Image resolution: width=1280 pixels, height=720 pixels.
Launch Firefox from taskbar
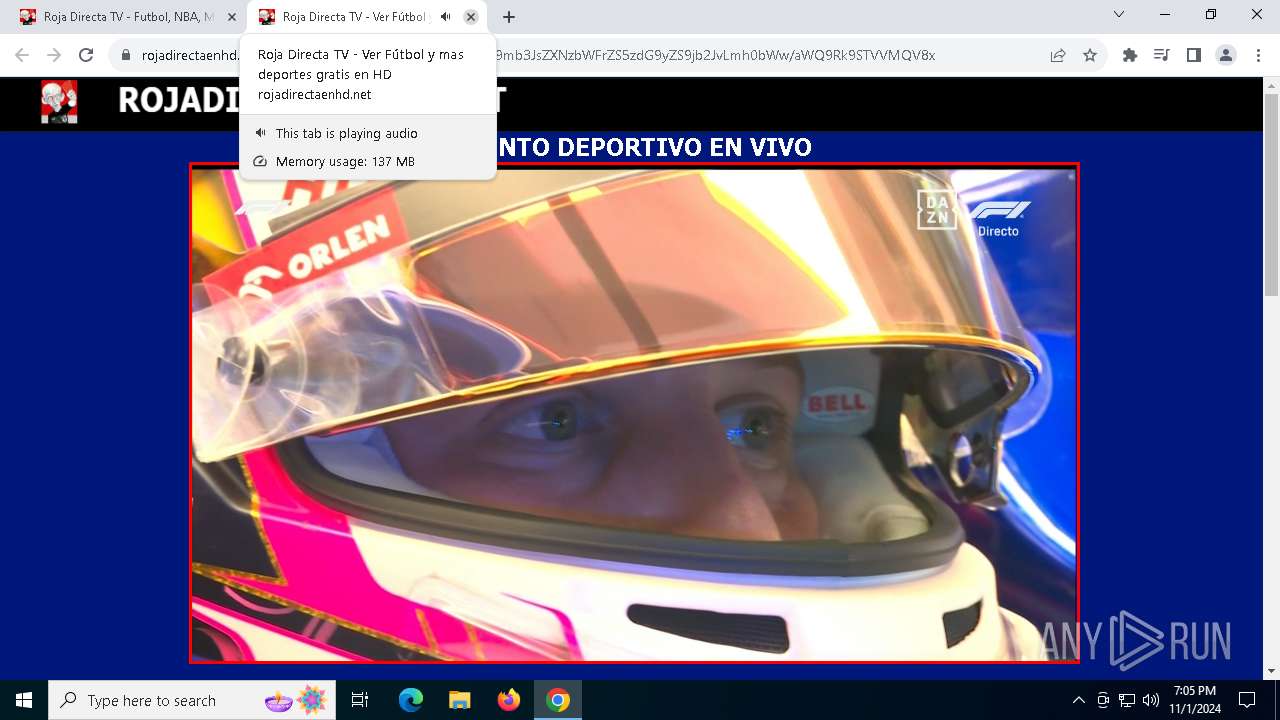click(509, 700)
